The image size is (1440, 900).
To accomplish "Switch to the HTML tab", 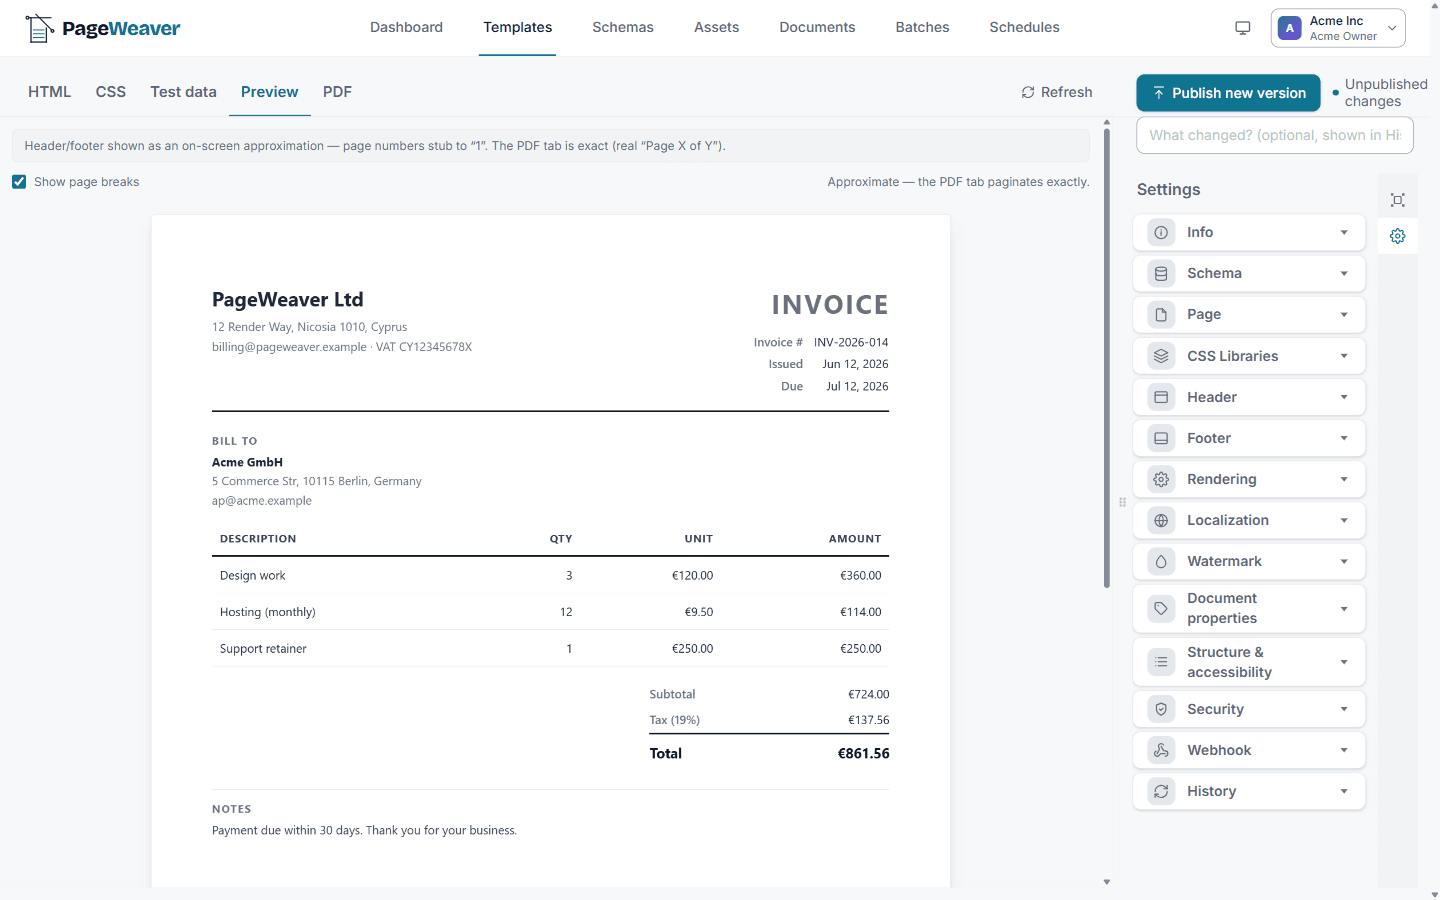I will point(49,92).
